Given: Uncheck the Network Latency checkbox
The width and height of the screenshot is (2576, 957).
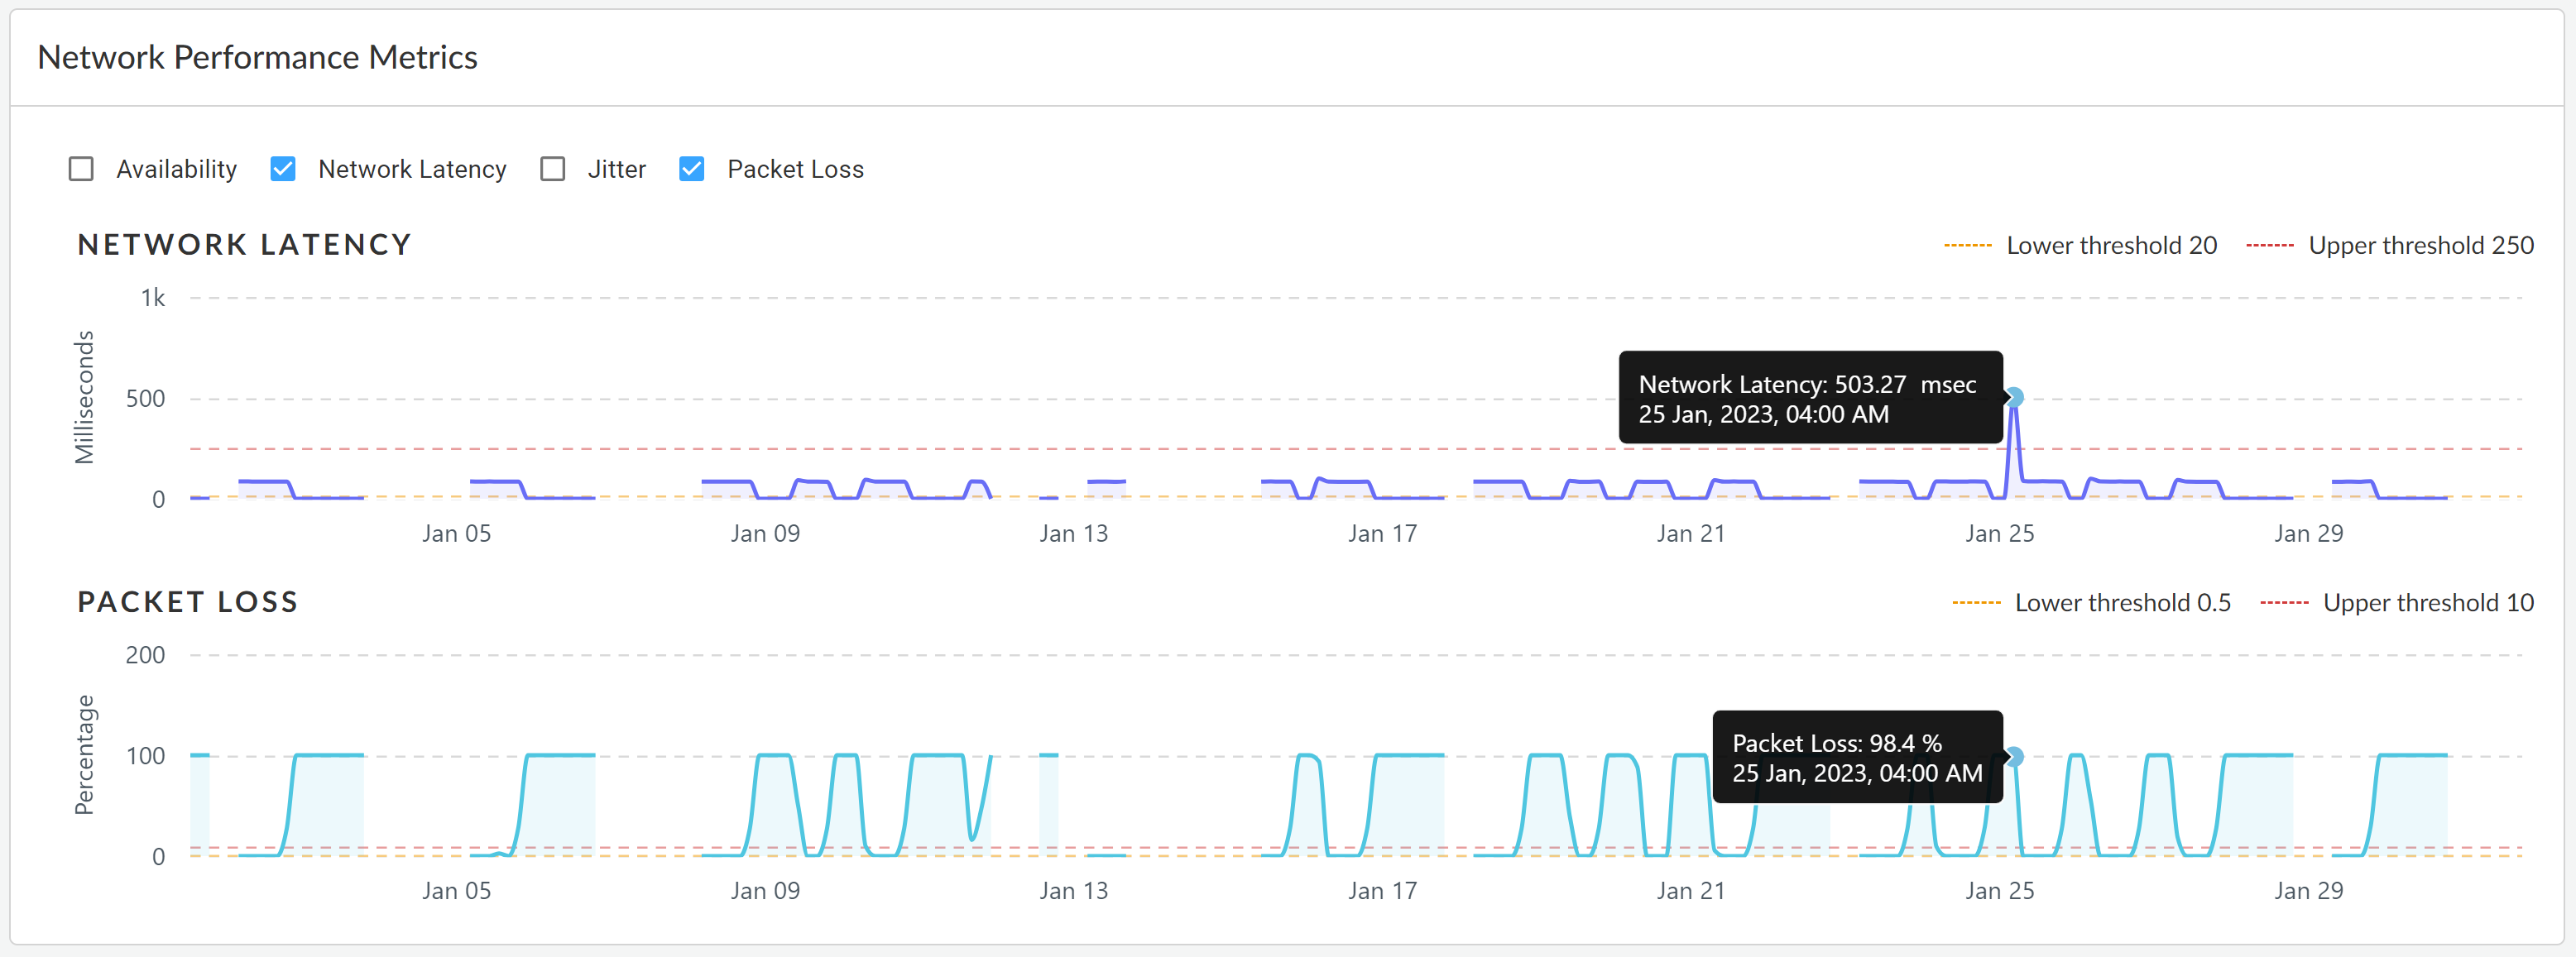Looking at the screenshot, I should point(283,169).
